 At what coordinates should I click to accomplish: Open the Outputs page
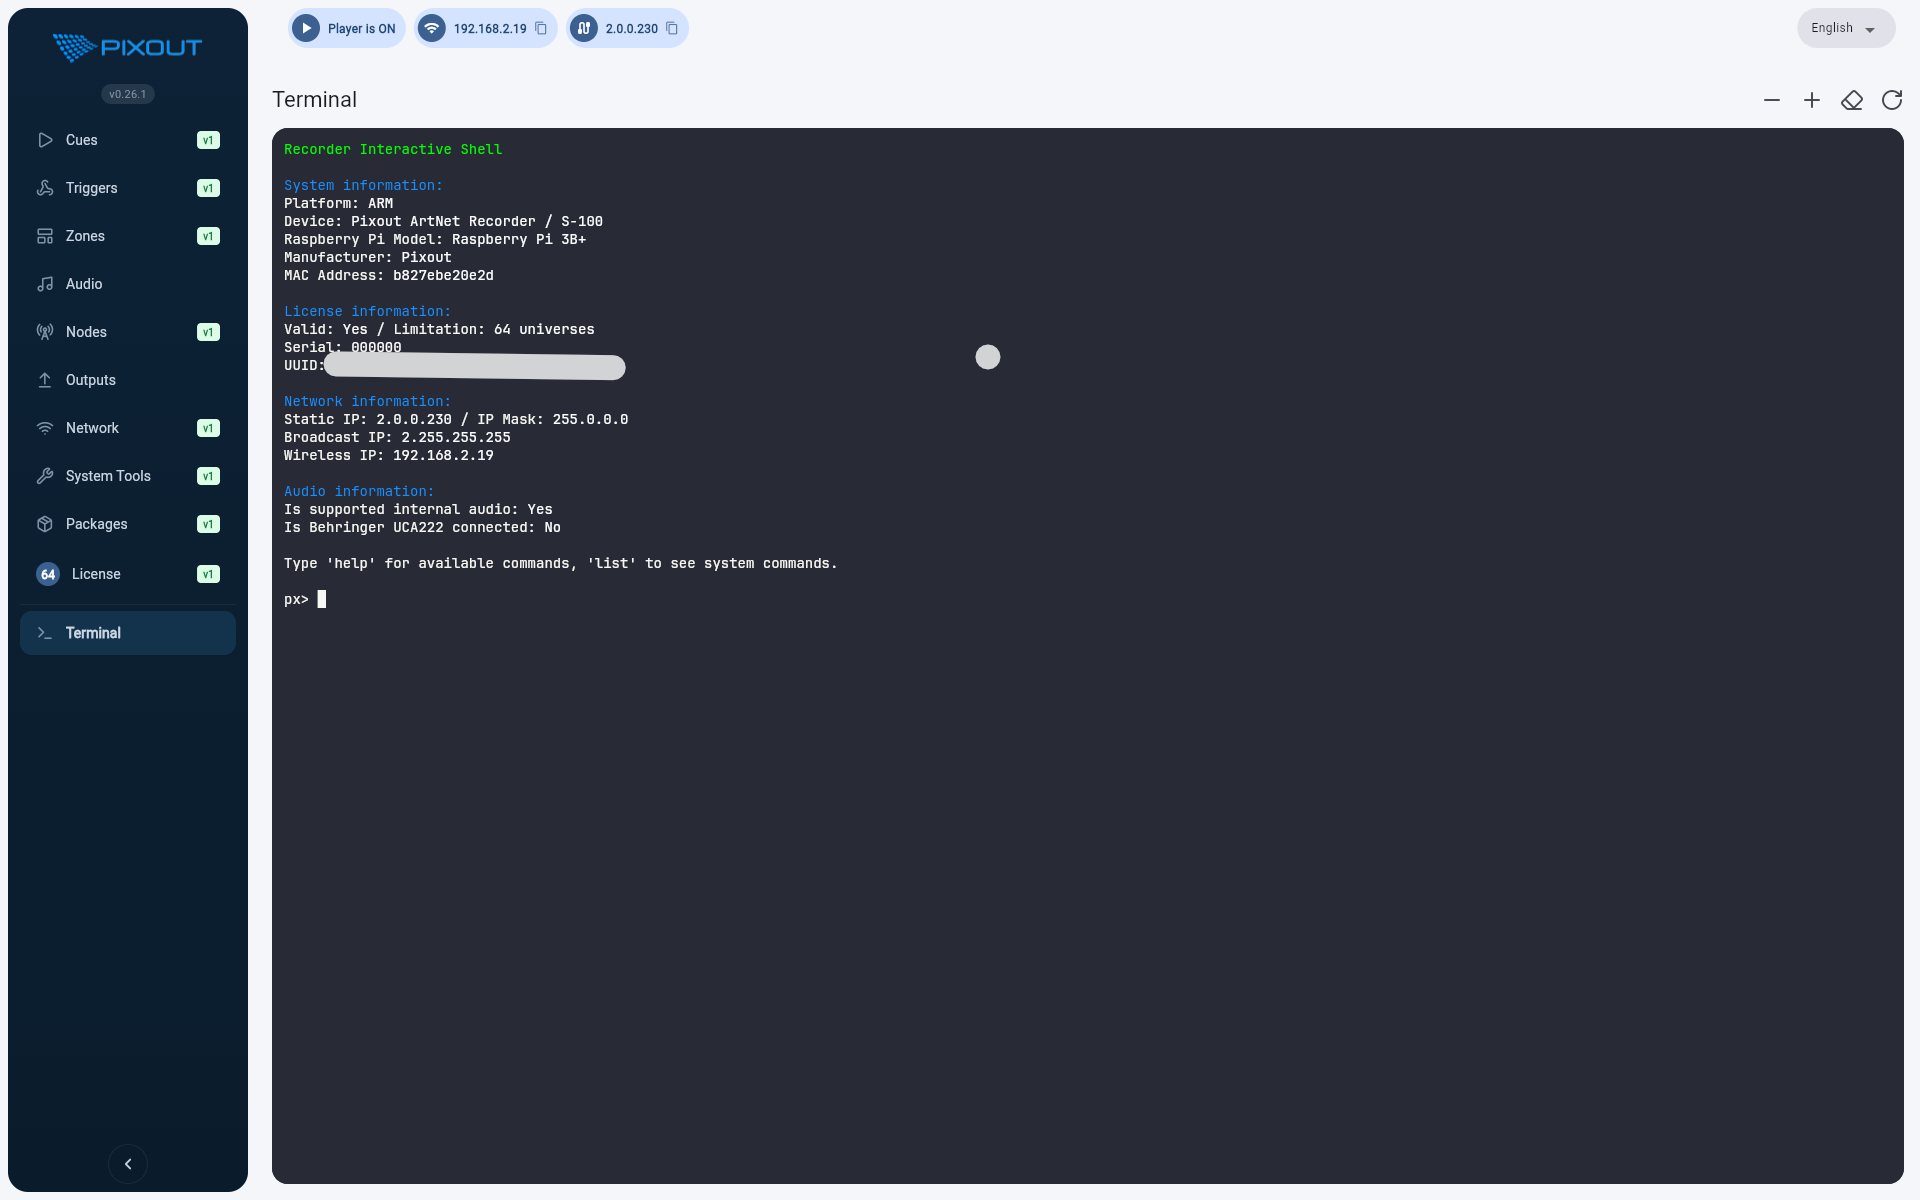tap(128, 380)
